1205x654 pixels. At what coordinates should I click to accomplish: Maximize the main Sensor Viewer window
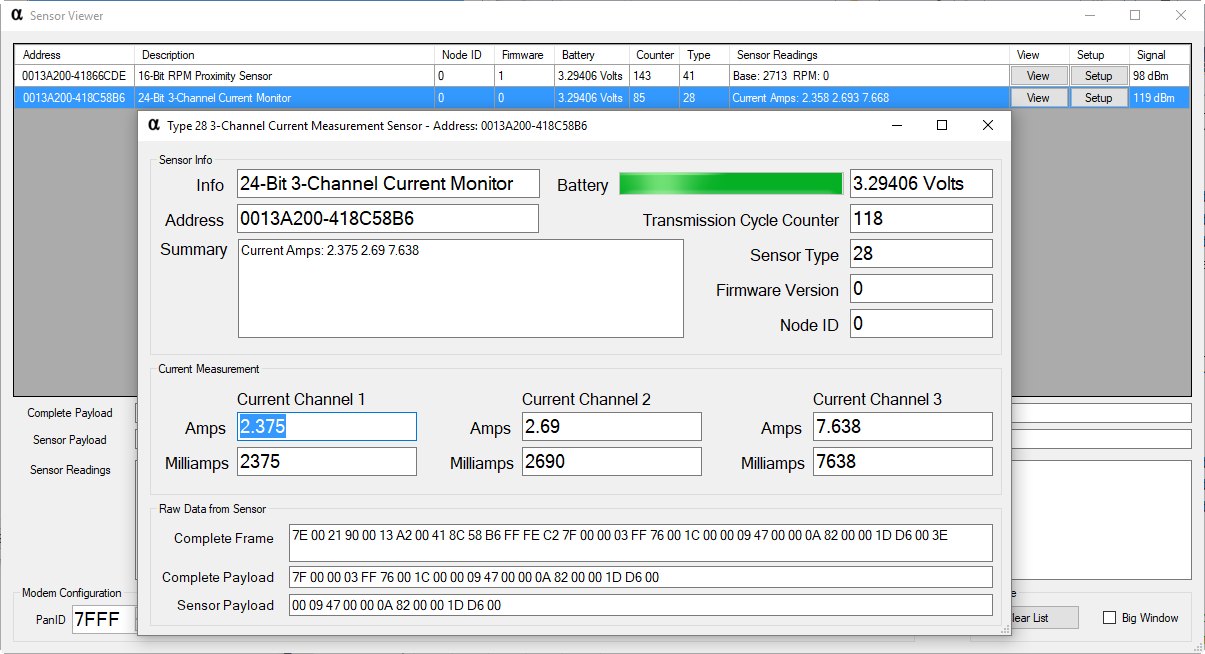click(x=1135, y=15)
